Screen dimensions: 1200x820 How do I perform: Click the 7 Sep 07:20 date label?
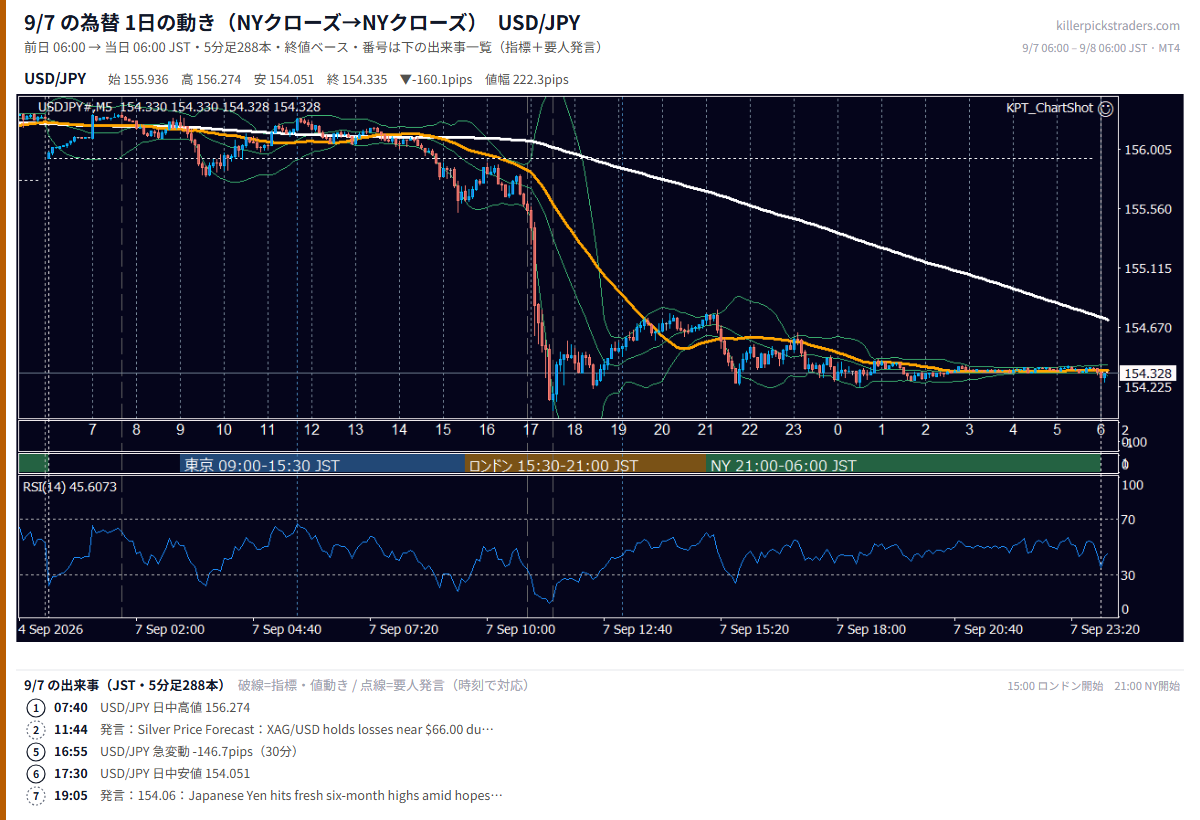[404, 629]
